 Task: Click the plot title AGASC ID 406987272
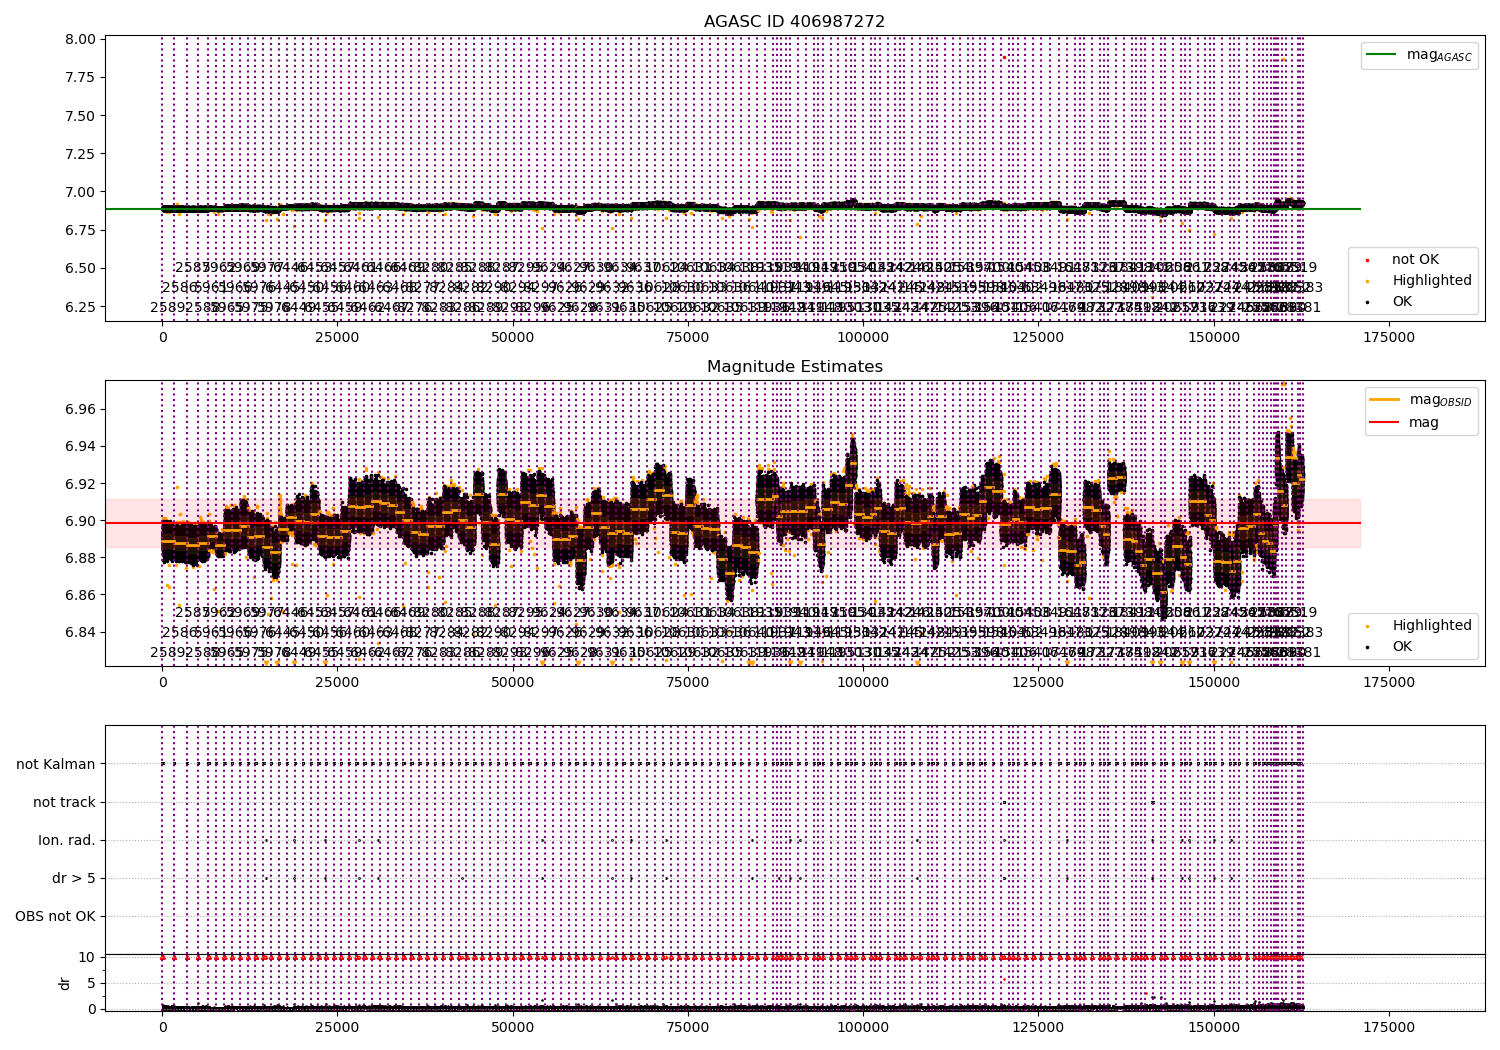tap(794, 22)
